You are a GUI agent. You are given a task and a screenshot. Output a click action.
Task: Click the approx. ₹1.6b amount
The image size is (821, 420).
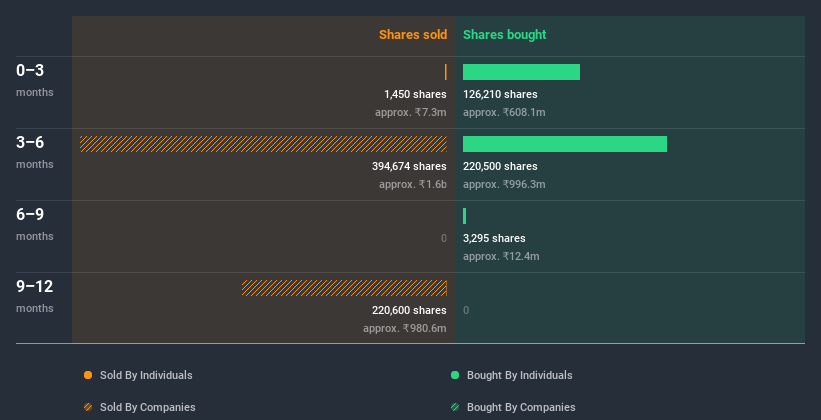click(413, 184)
